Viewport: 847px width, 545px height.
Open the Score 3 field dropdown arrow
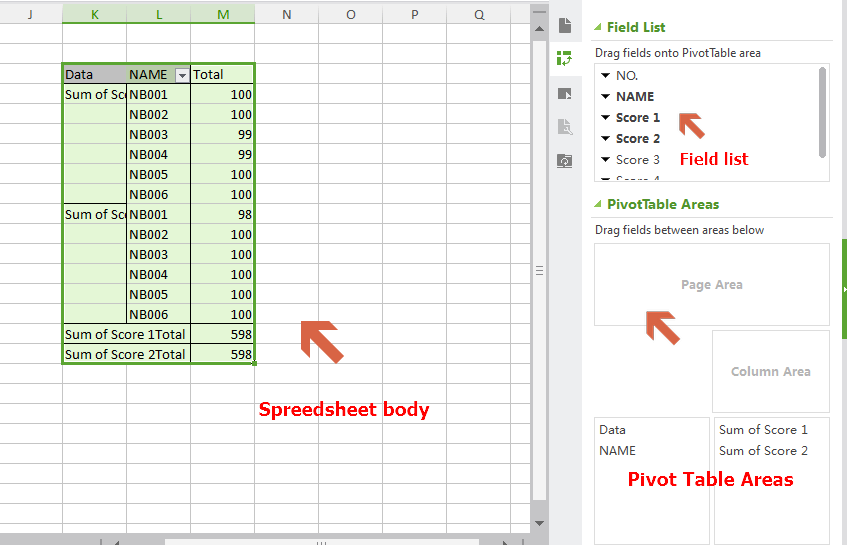click(606, 160)
